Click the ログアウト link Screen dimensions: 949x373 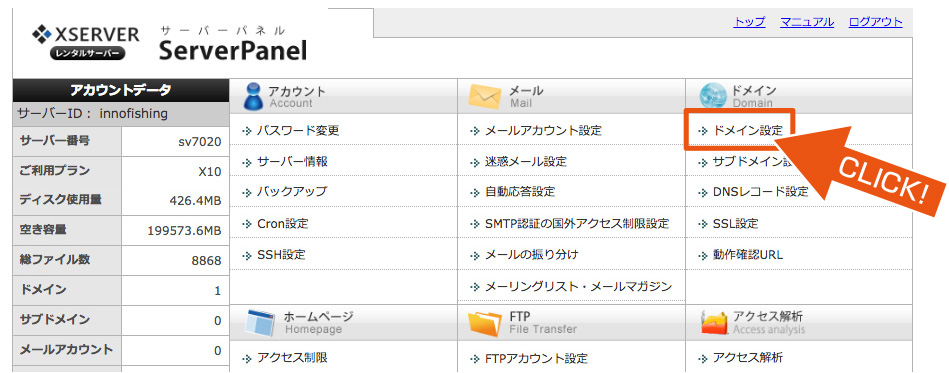click(875, 22)
